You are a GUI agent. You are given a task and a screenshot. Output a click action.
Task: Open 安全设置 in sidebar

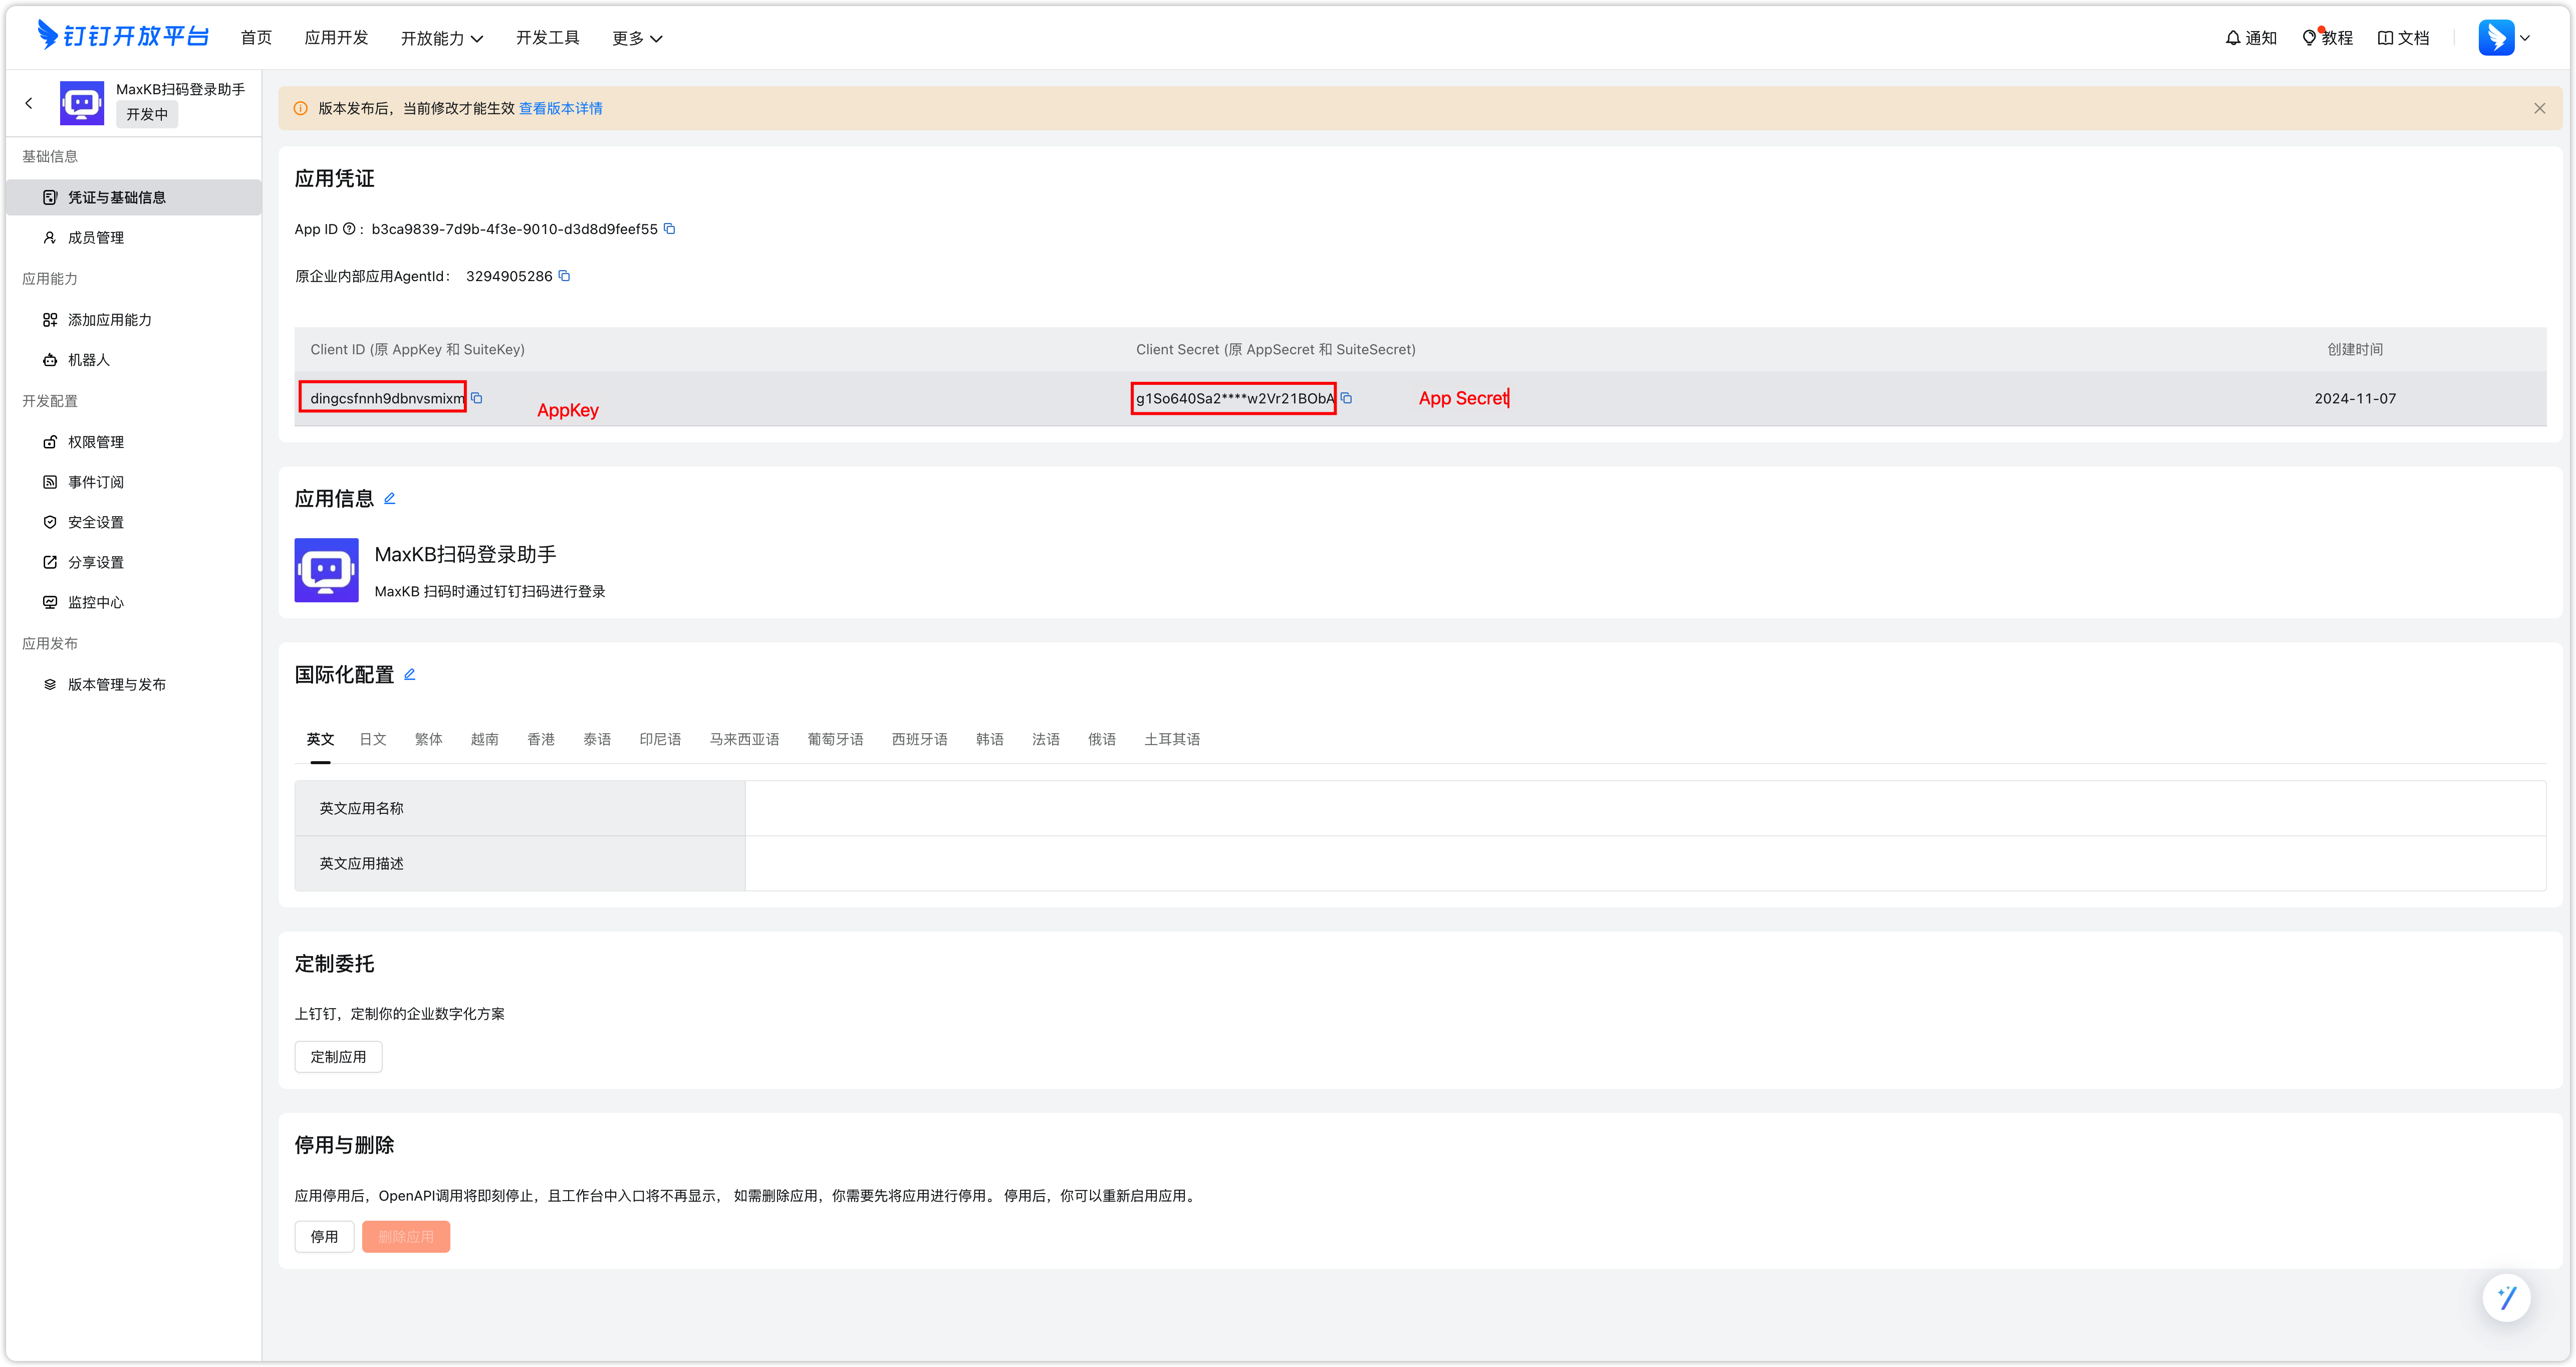[x=134, y=522]
